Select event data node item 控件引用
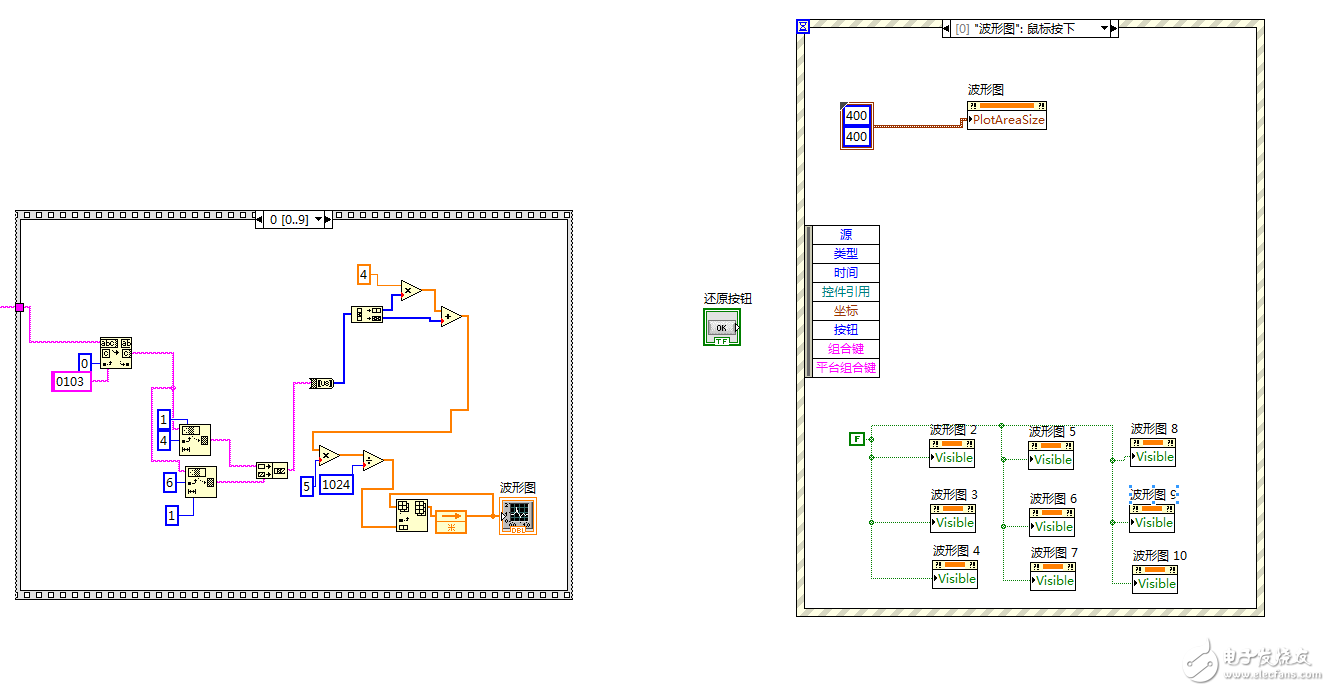This screenshot has width=1330, height=691. [x=846, y=292]
